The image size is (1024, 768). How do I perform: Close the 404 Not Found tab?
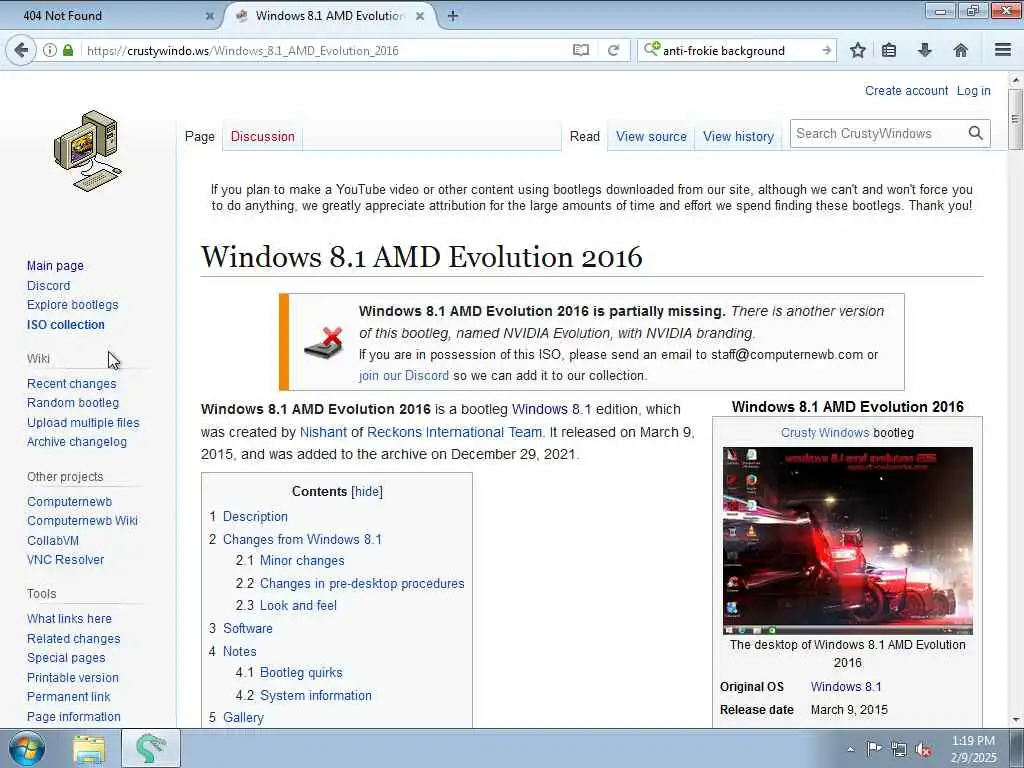210,16
